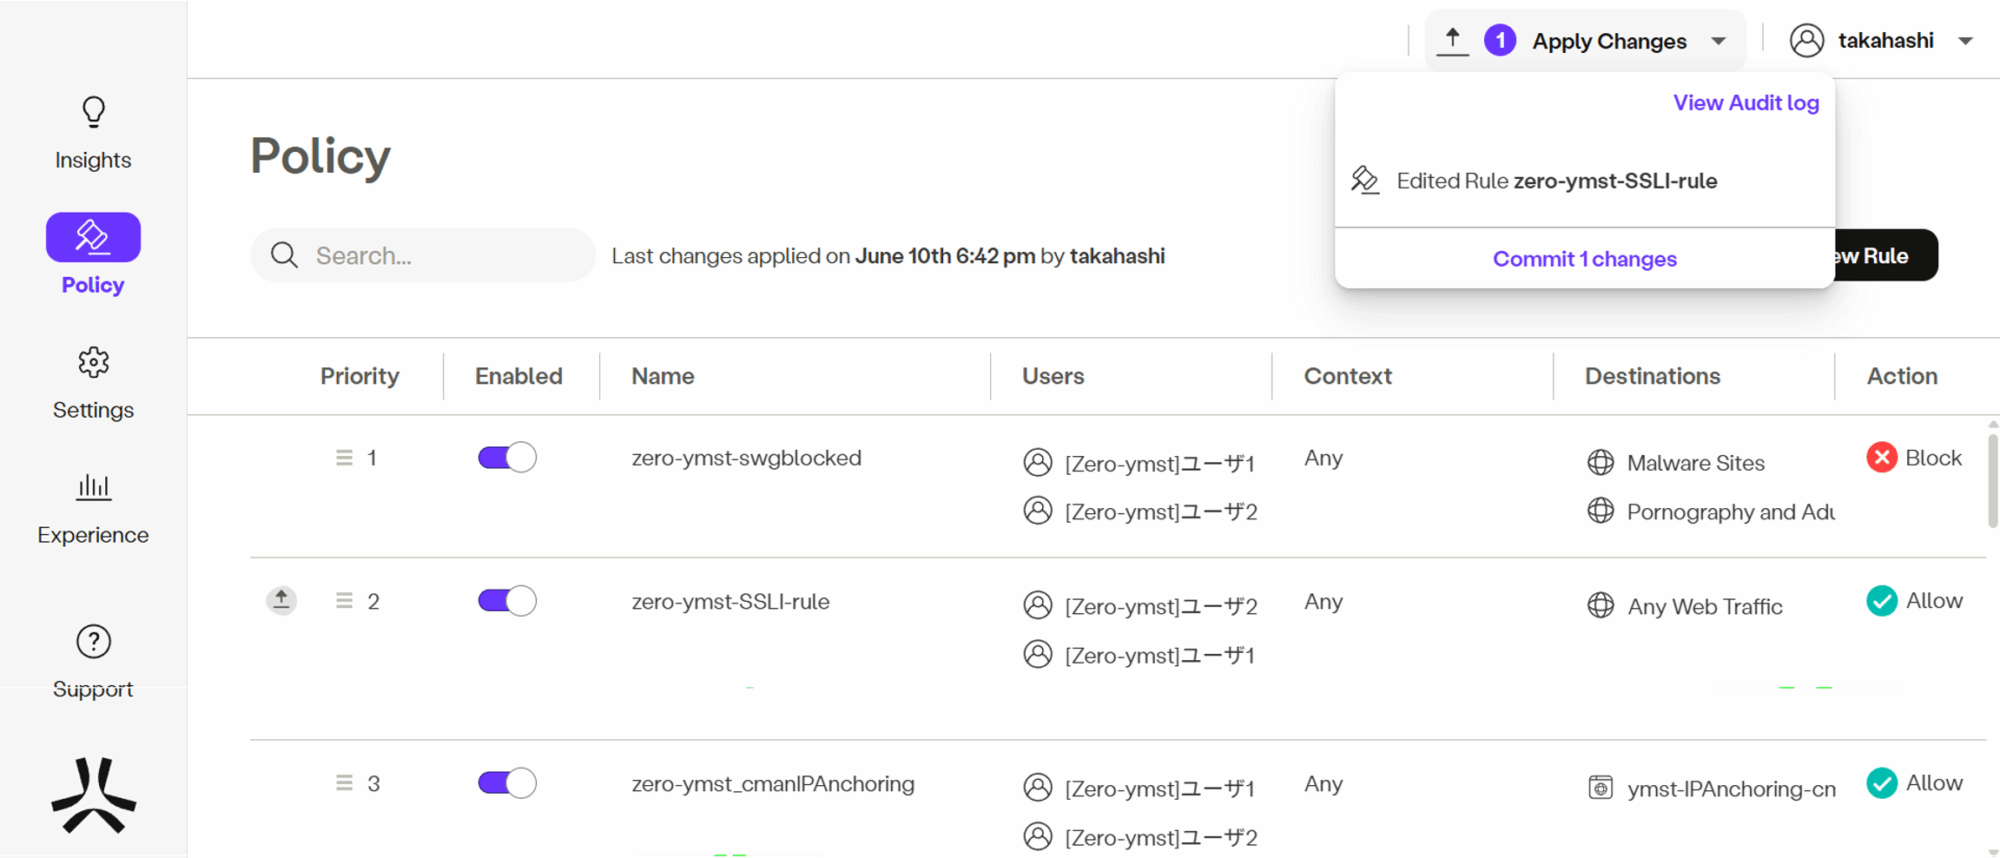Image resolution: width=2000 pixels, height=858 pixels.
Task: Expand the takahashi user menu arrow
Action: click(x=1965, y=41)
